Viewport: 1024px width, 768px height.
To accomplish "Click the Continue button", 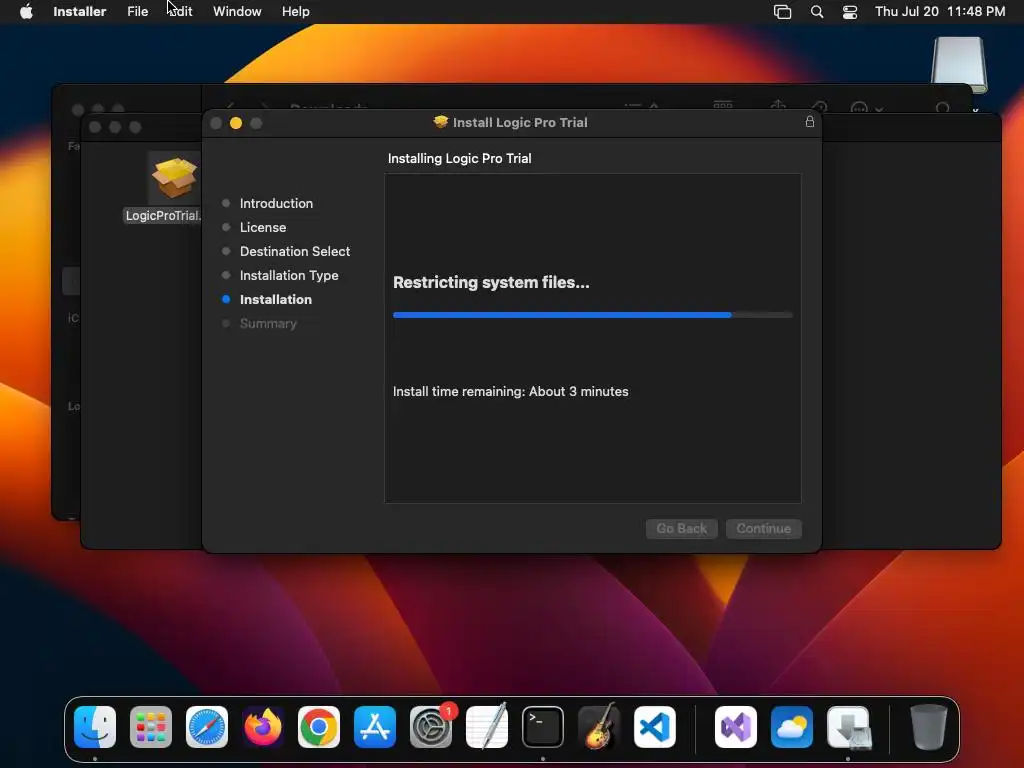I will 763,528.
